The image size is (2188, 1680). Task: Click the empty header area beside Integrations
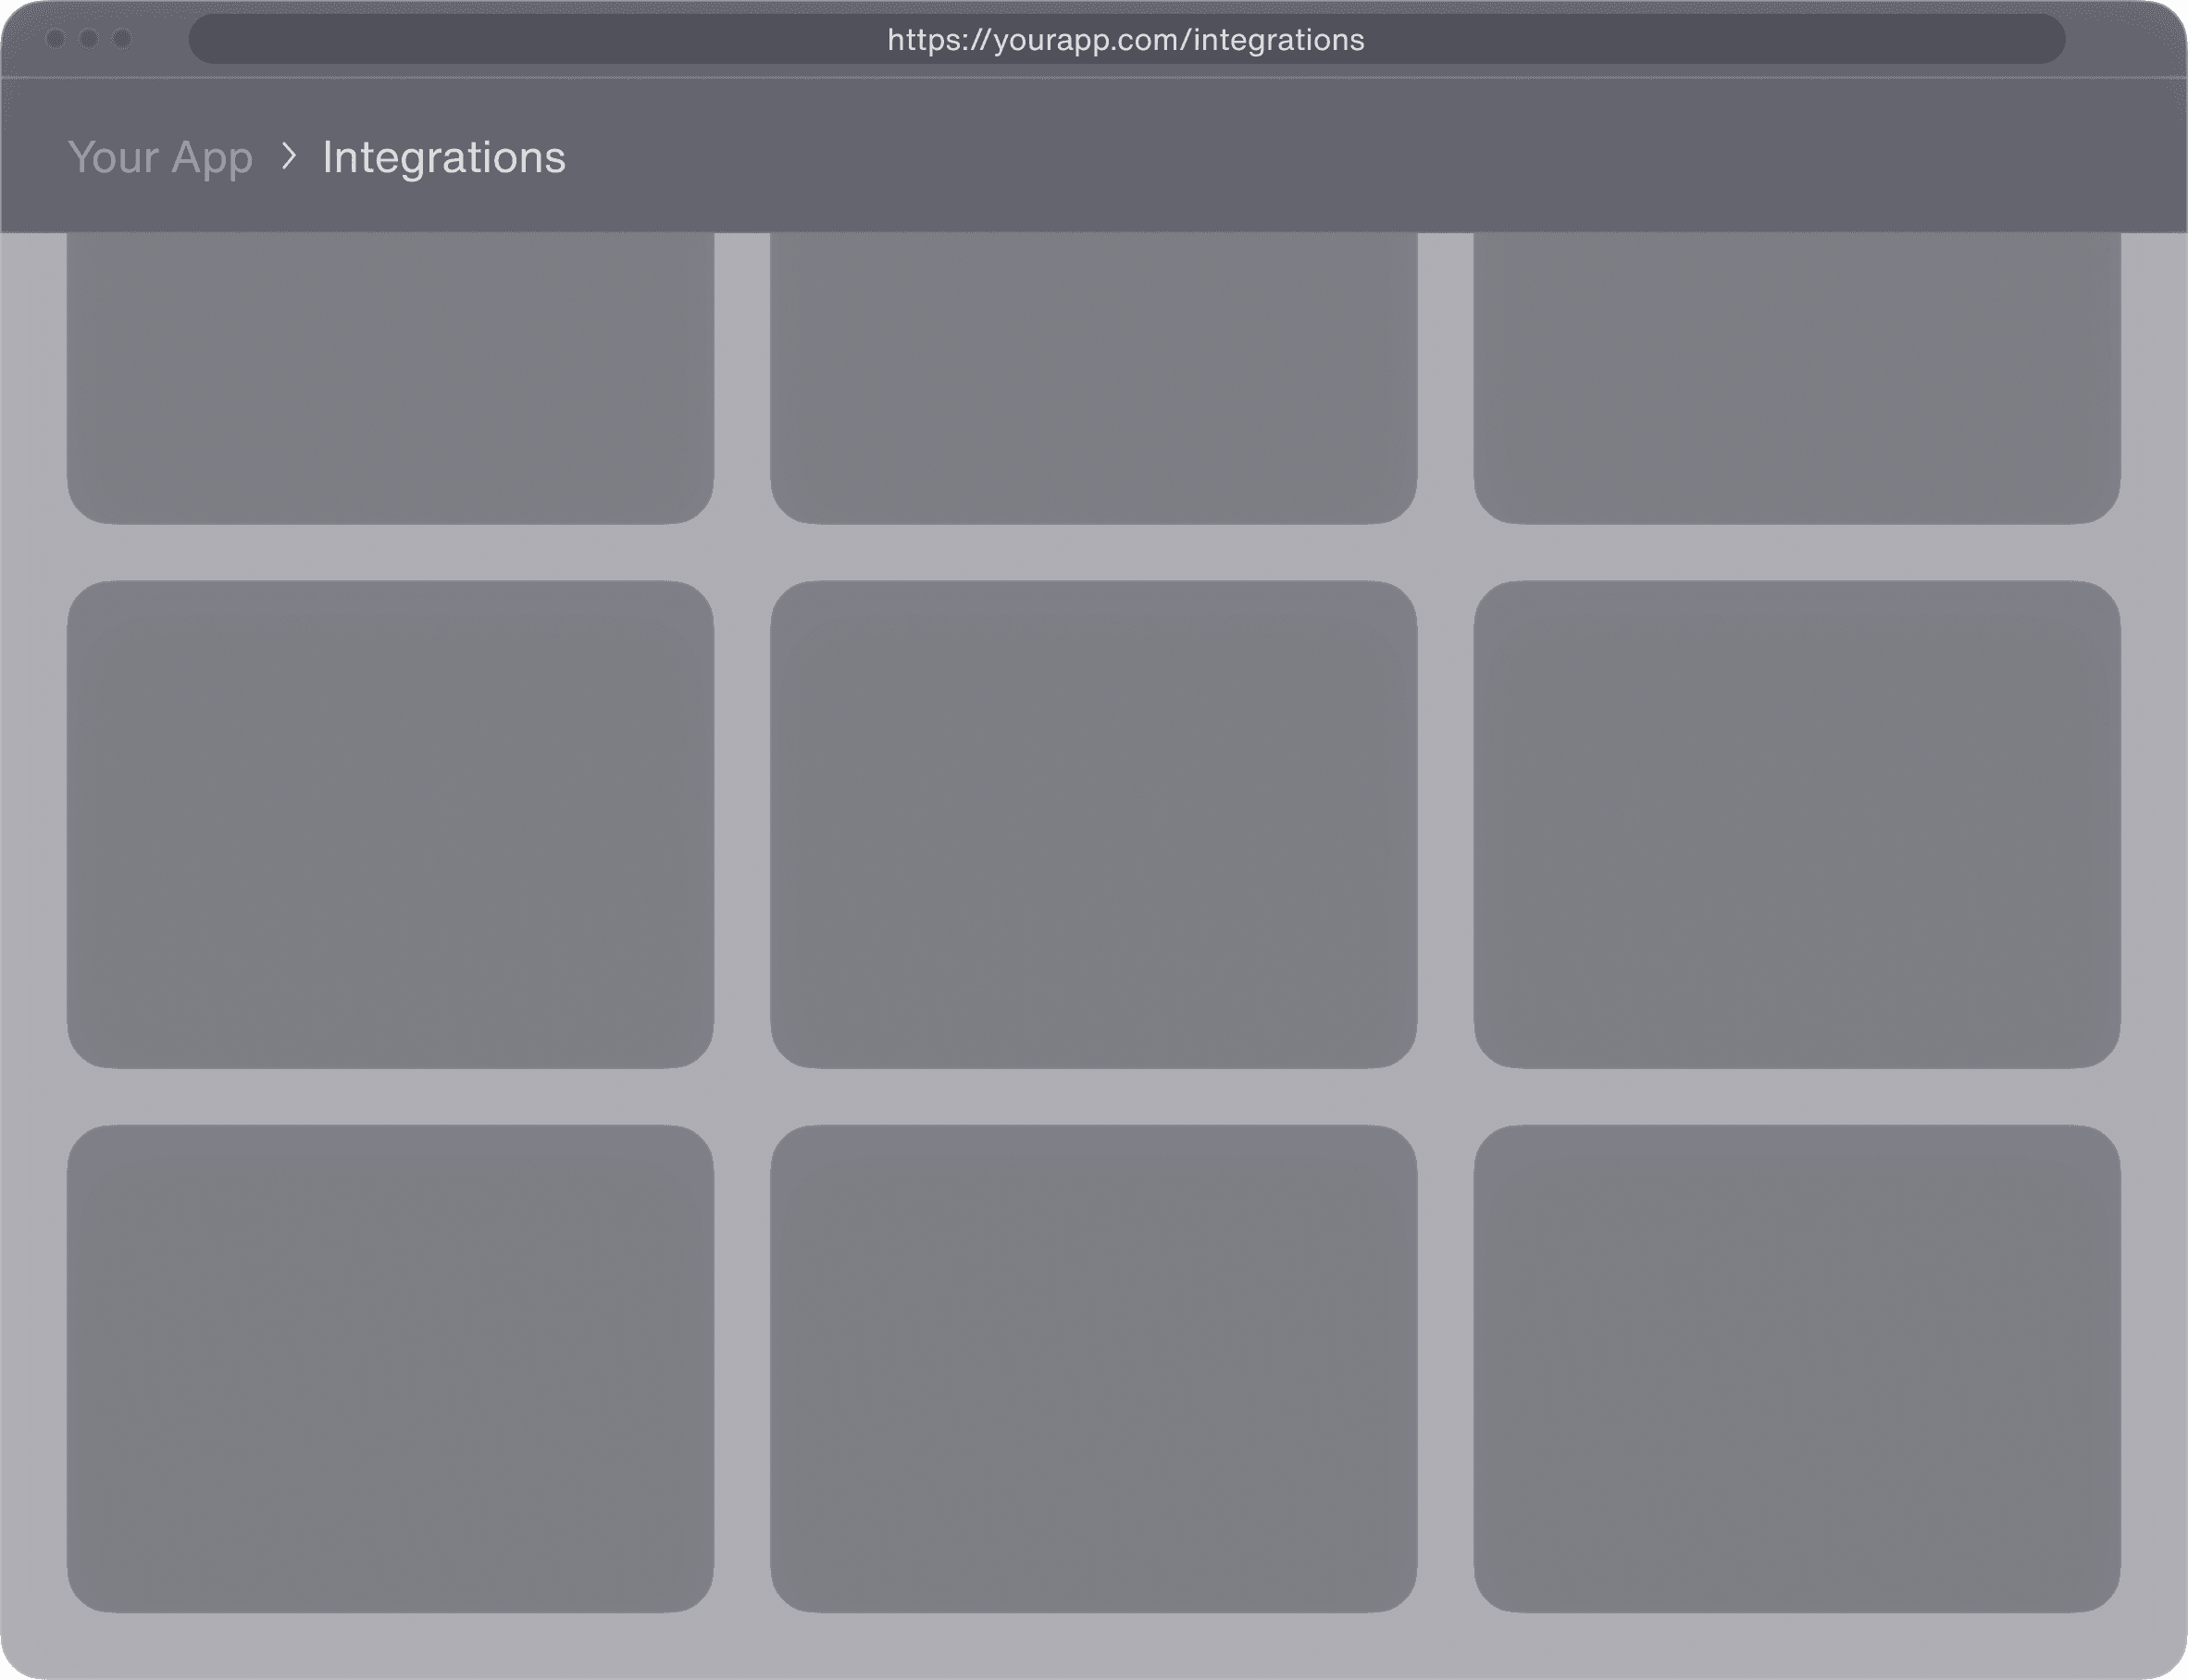point(1300,157)
